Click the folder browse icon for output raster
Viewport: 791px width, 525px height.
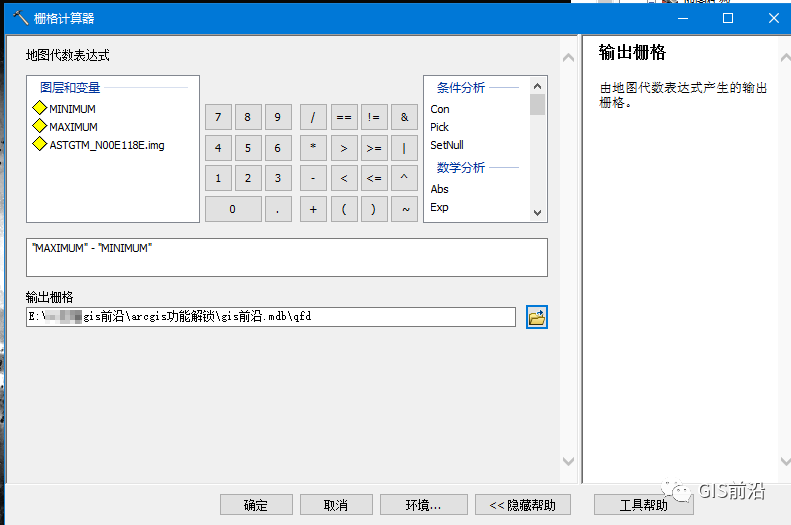click(537, 317)
